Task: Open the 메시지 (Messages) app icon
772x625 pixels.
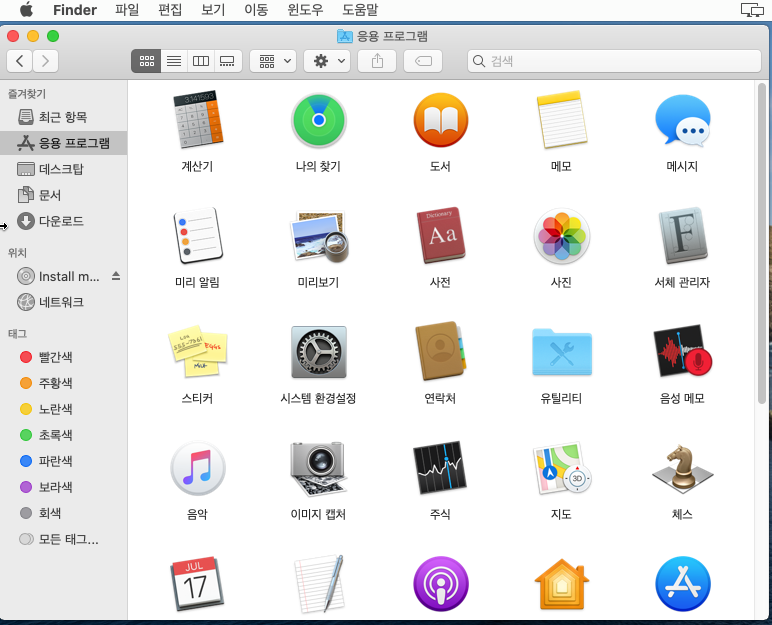Action: tap(682, 120)
